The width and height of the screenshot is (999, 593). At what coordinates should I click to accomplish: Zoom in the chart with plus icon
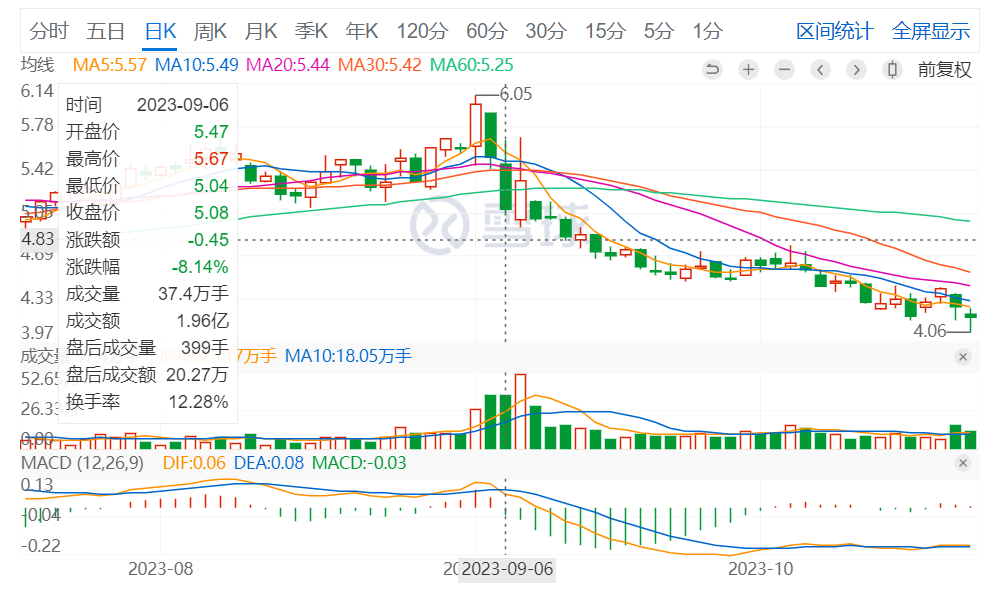tap(748, 70)
